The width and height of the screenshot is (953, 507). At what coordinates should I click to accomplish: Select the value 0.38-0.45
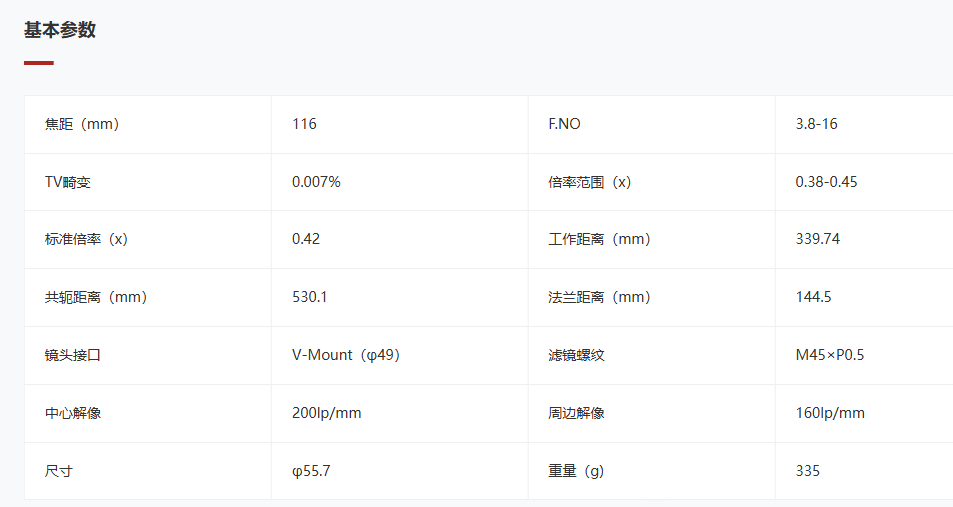tap(826, 182)
